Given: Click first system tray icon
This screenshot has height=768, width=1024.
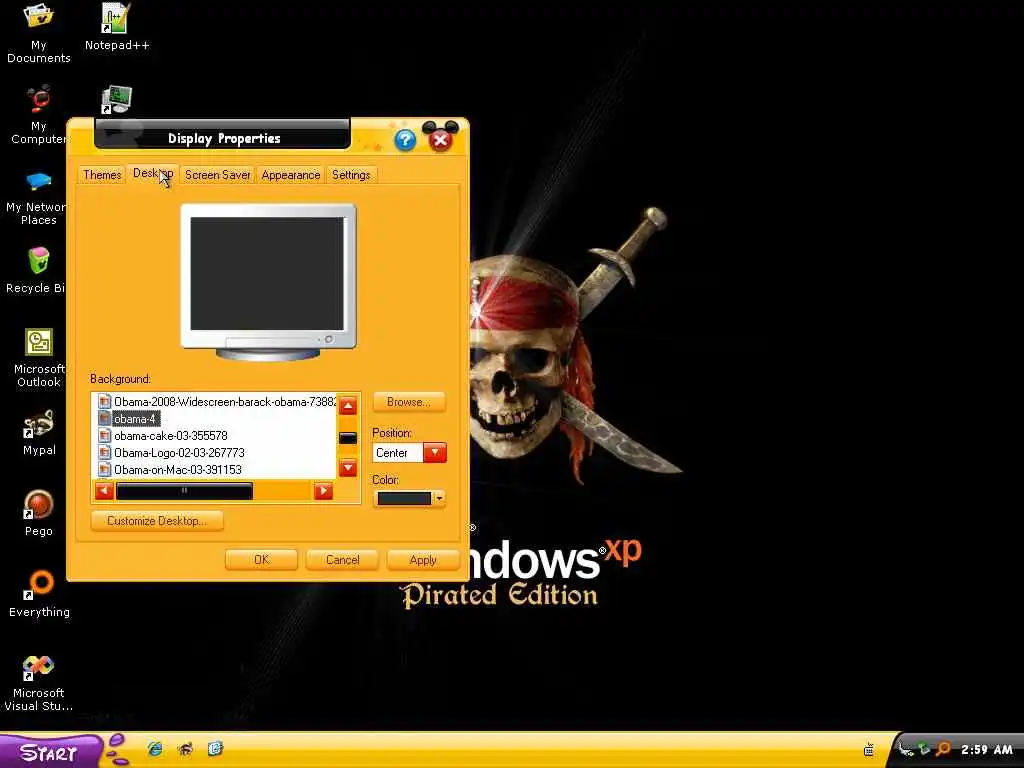Looking at the screenshot, I should (906, 749).
